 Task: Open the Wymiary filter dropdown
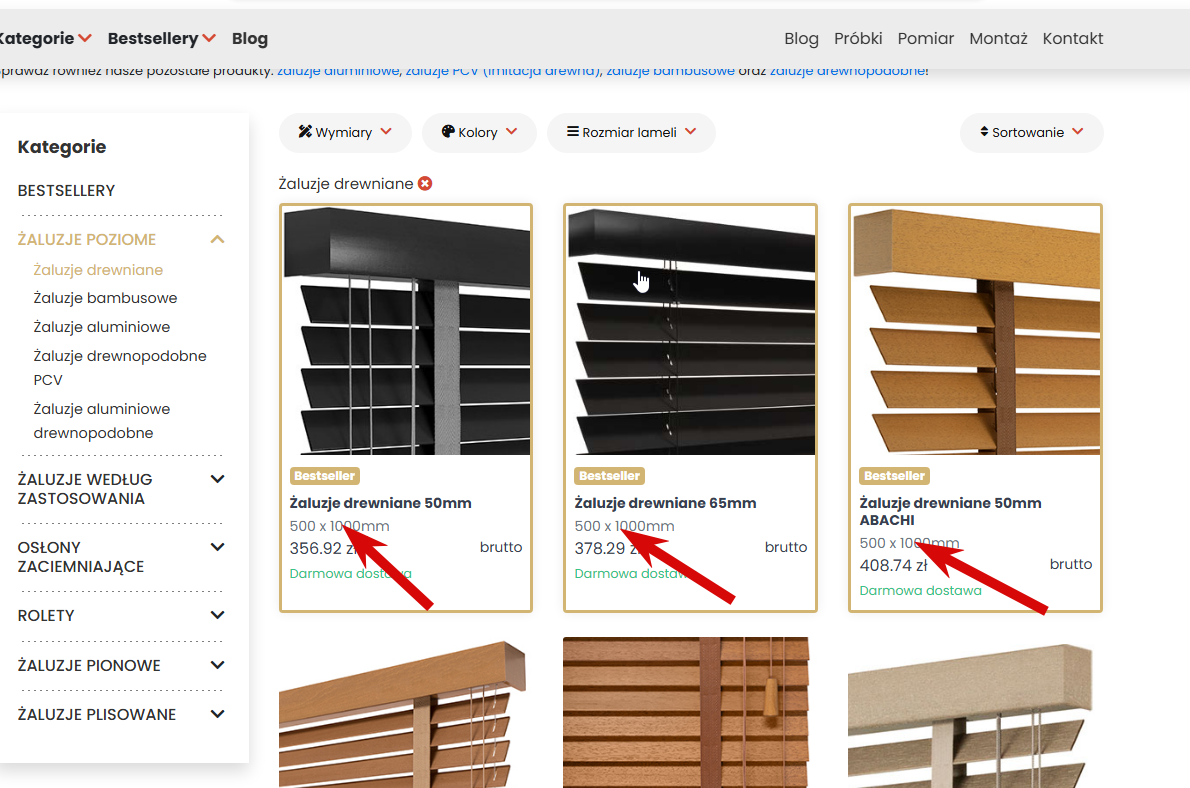pos(345,133)
